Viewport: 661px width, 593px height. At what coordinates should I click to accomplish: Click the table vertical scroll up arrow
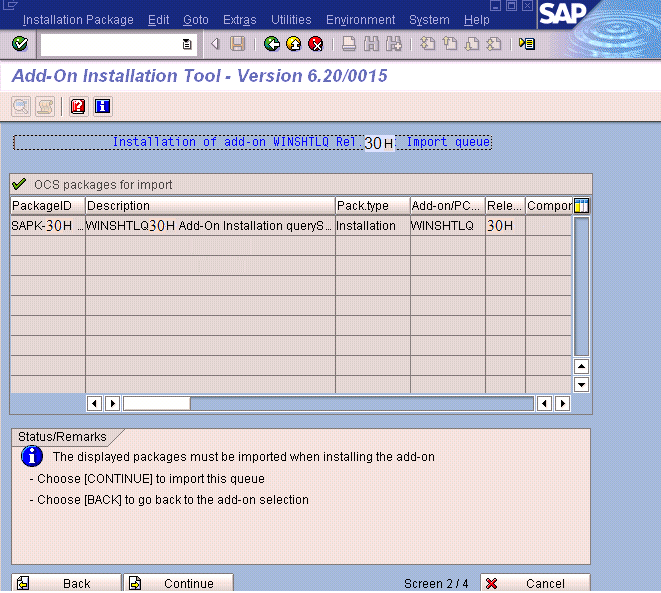point(581,366)
